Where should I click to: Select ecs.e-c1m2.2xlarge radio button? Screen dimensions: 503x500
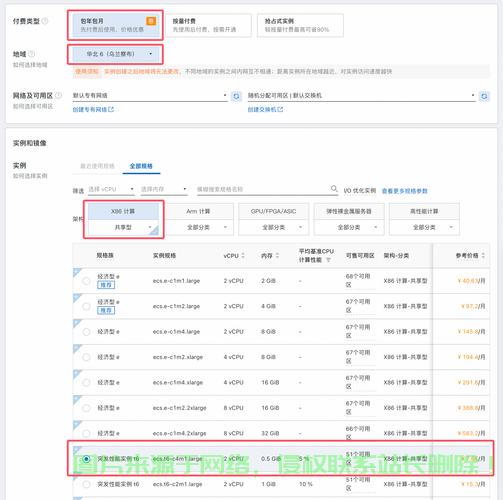86,408
